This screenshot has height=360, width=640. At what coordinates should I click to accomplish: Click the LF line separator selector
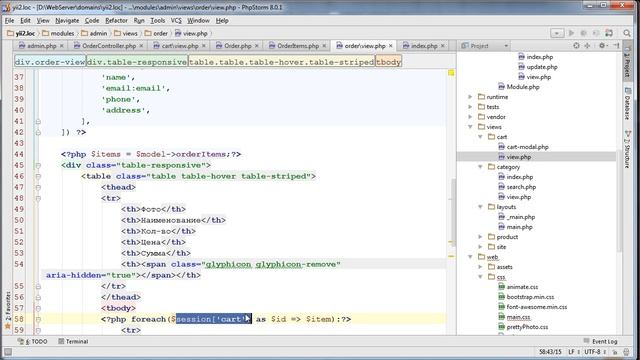point(573,352)
